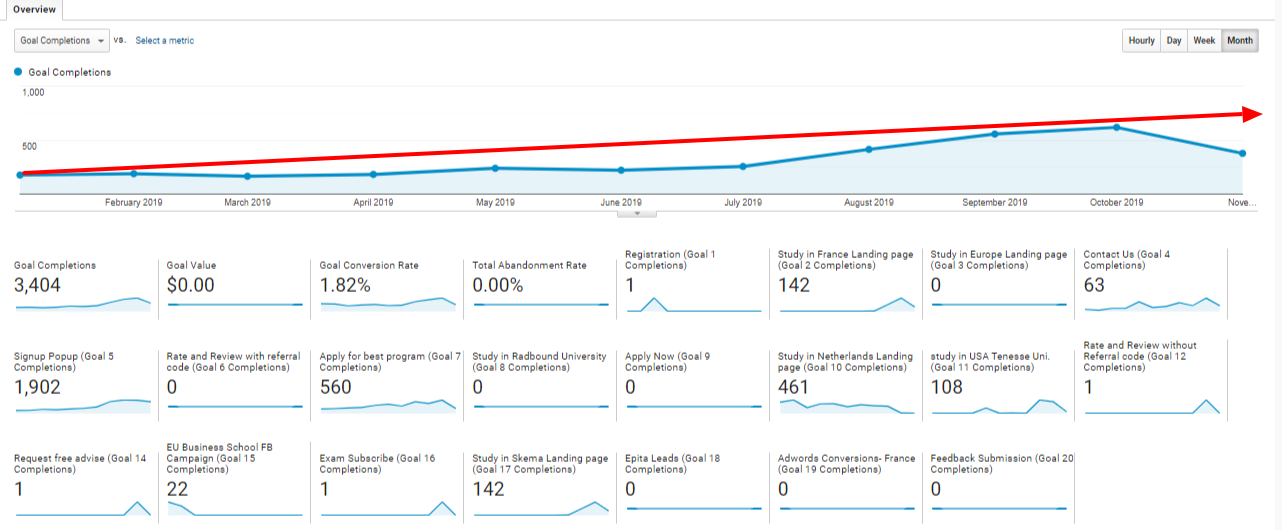1282x530 pixels.
Task: Click the Select a metric link
Action: (165, 41)
